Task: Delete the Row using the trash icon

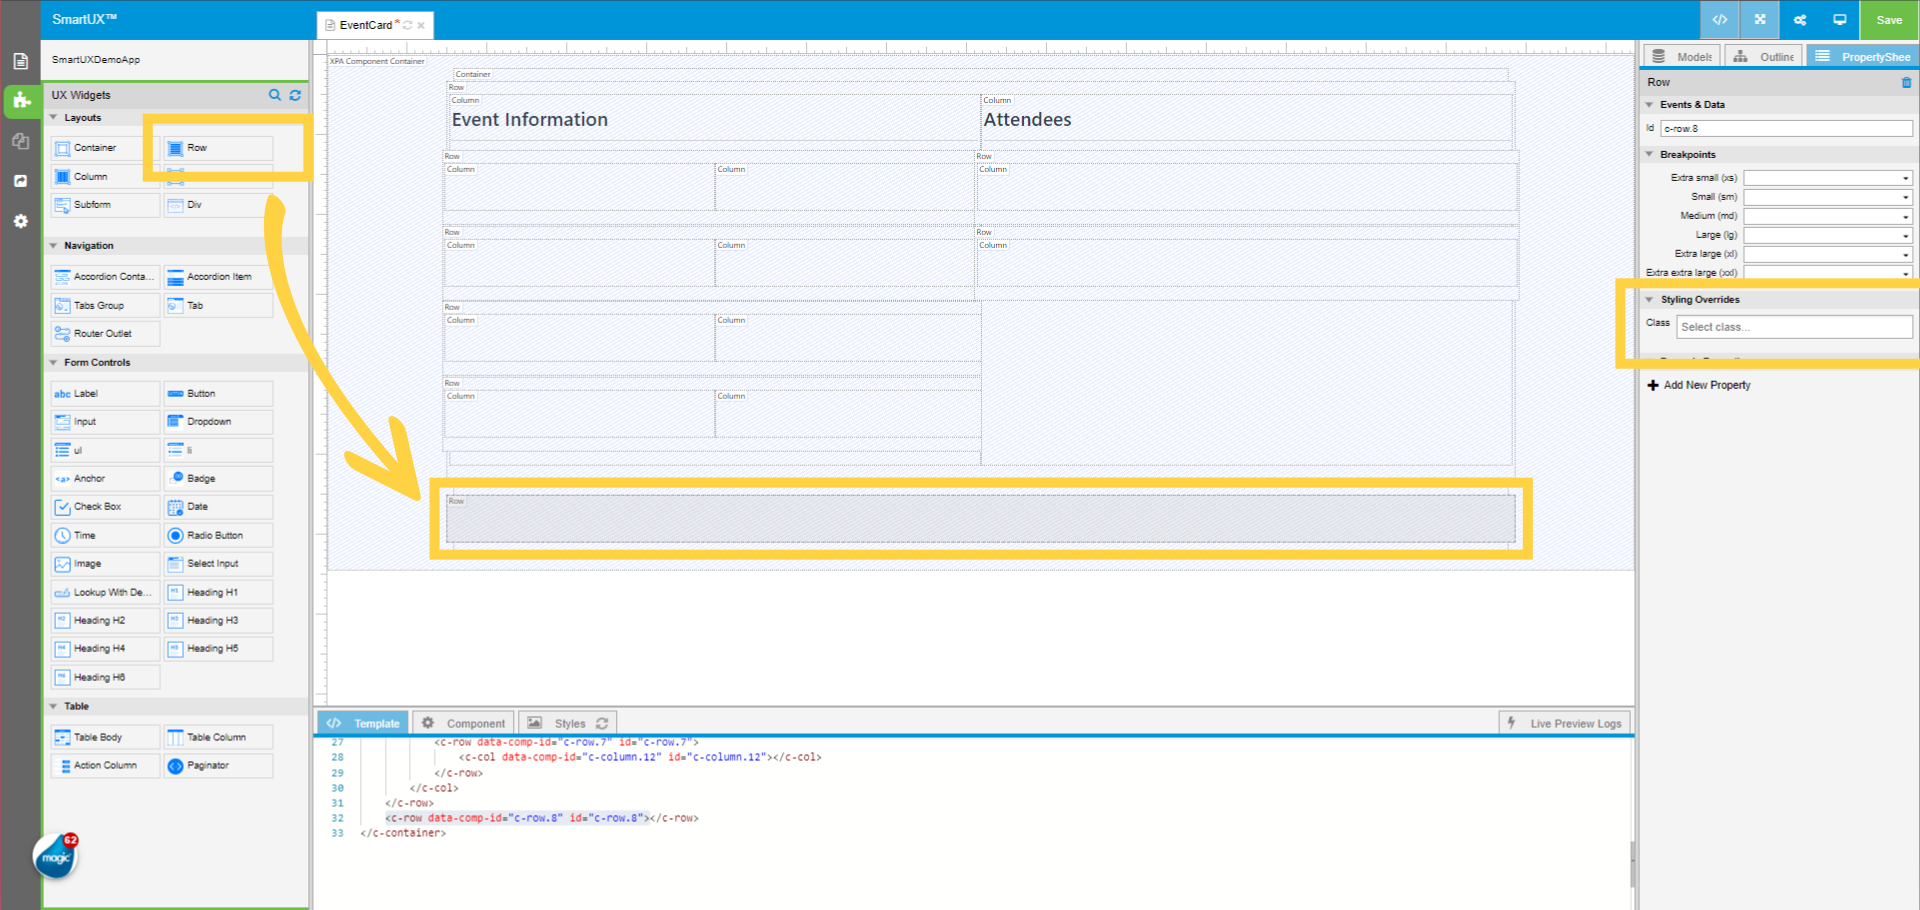Action: tap(1906, 82)
